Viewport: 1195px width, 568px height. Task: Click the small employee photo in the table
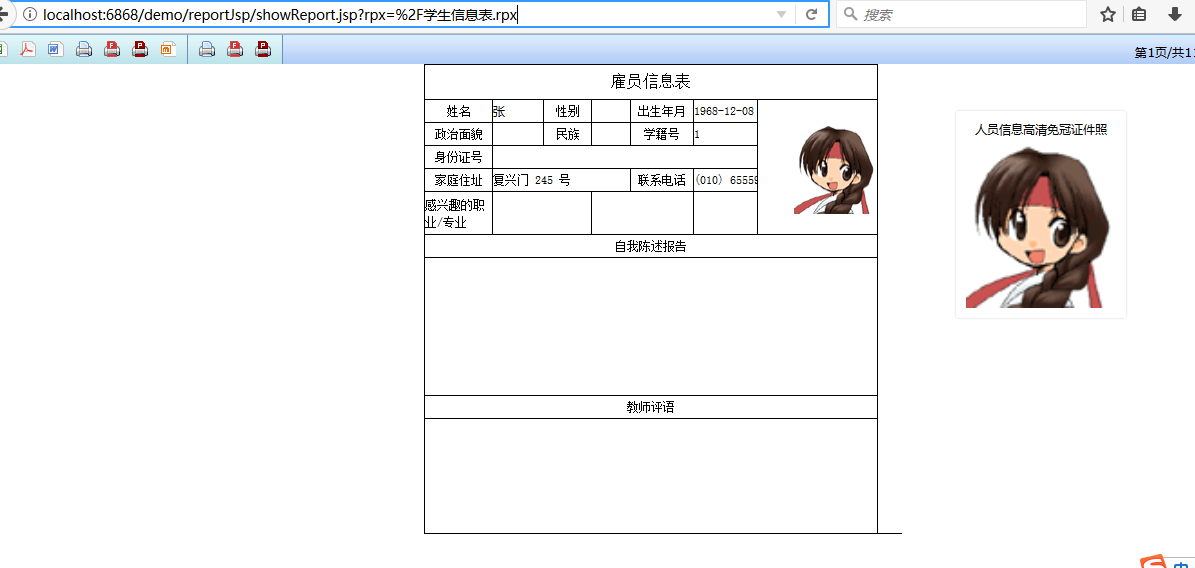835,170
